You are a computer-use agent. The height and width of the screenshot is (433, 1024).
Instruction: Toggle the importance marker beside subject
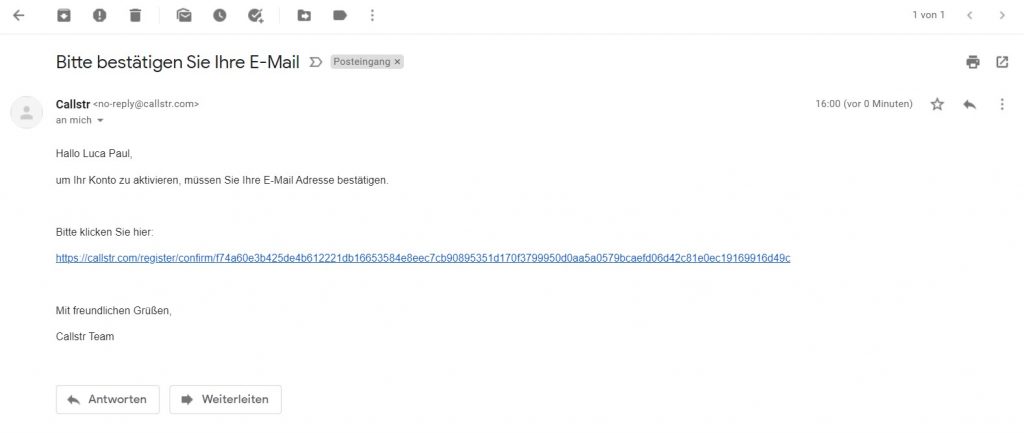[315, 62]
